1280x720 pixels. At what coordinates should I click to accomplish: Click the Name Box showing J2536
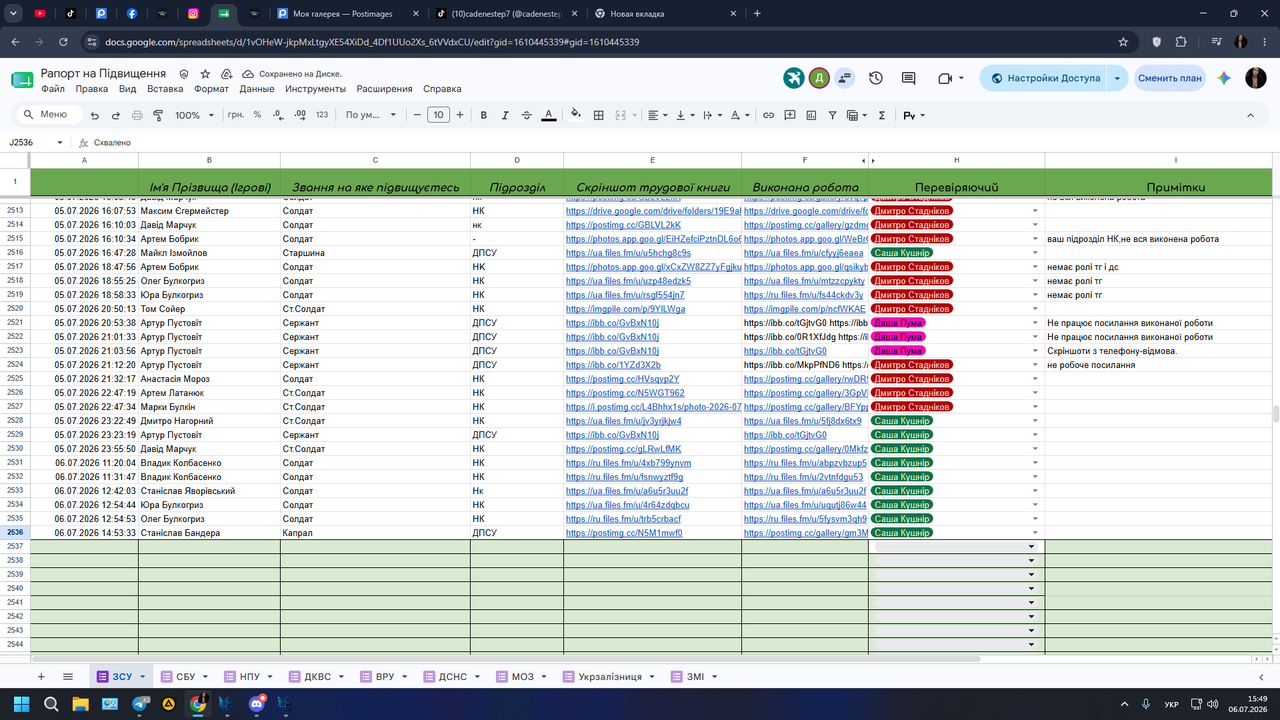pyautogui.click(x=36, y=143)
